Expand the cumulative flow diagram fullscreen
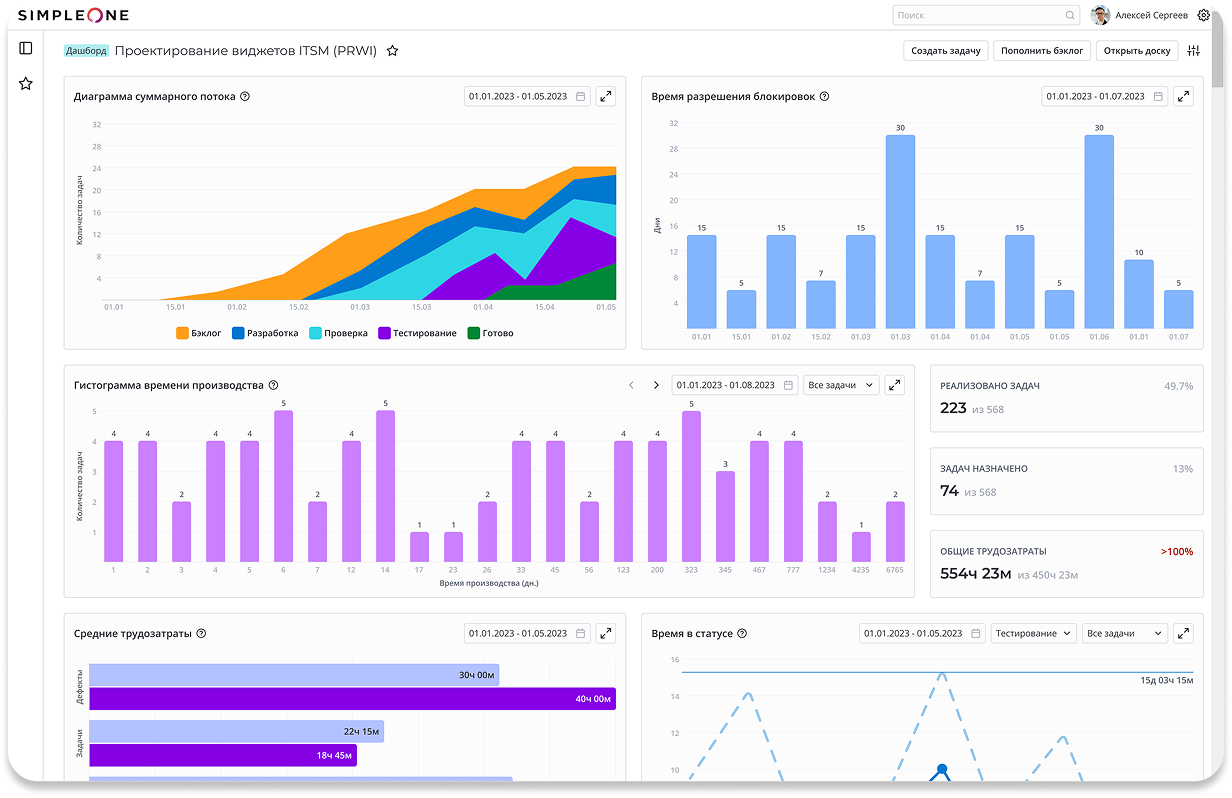This screenshot has height=798, width=1232. coord(606,97)
